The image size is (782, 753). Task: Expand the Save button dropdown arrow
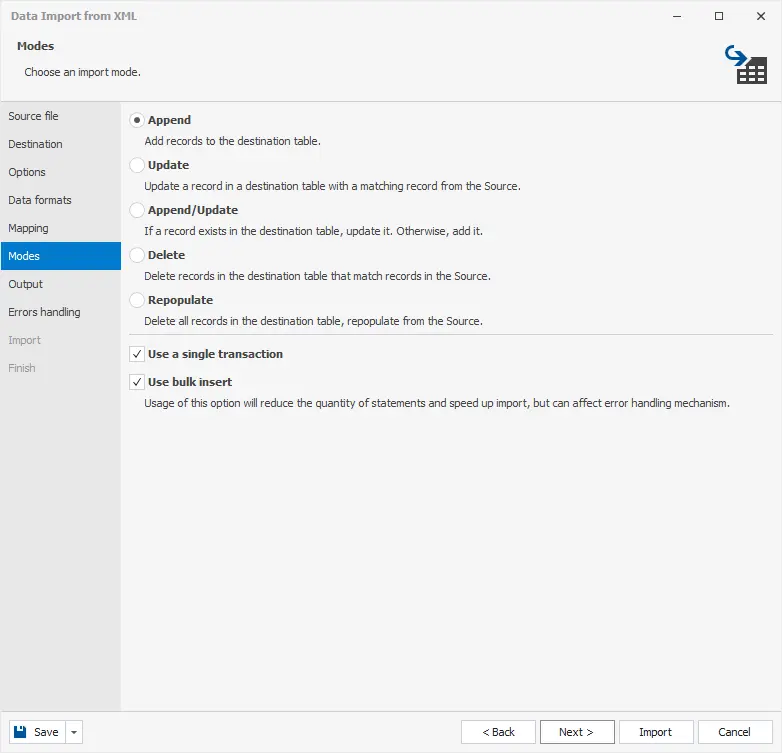(74, 732)
